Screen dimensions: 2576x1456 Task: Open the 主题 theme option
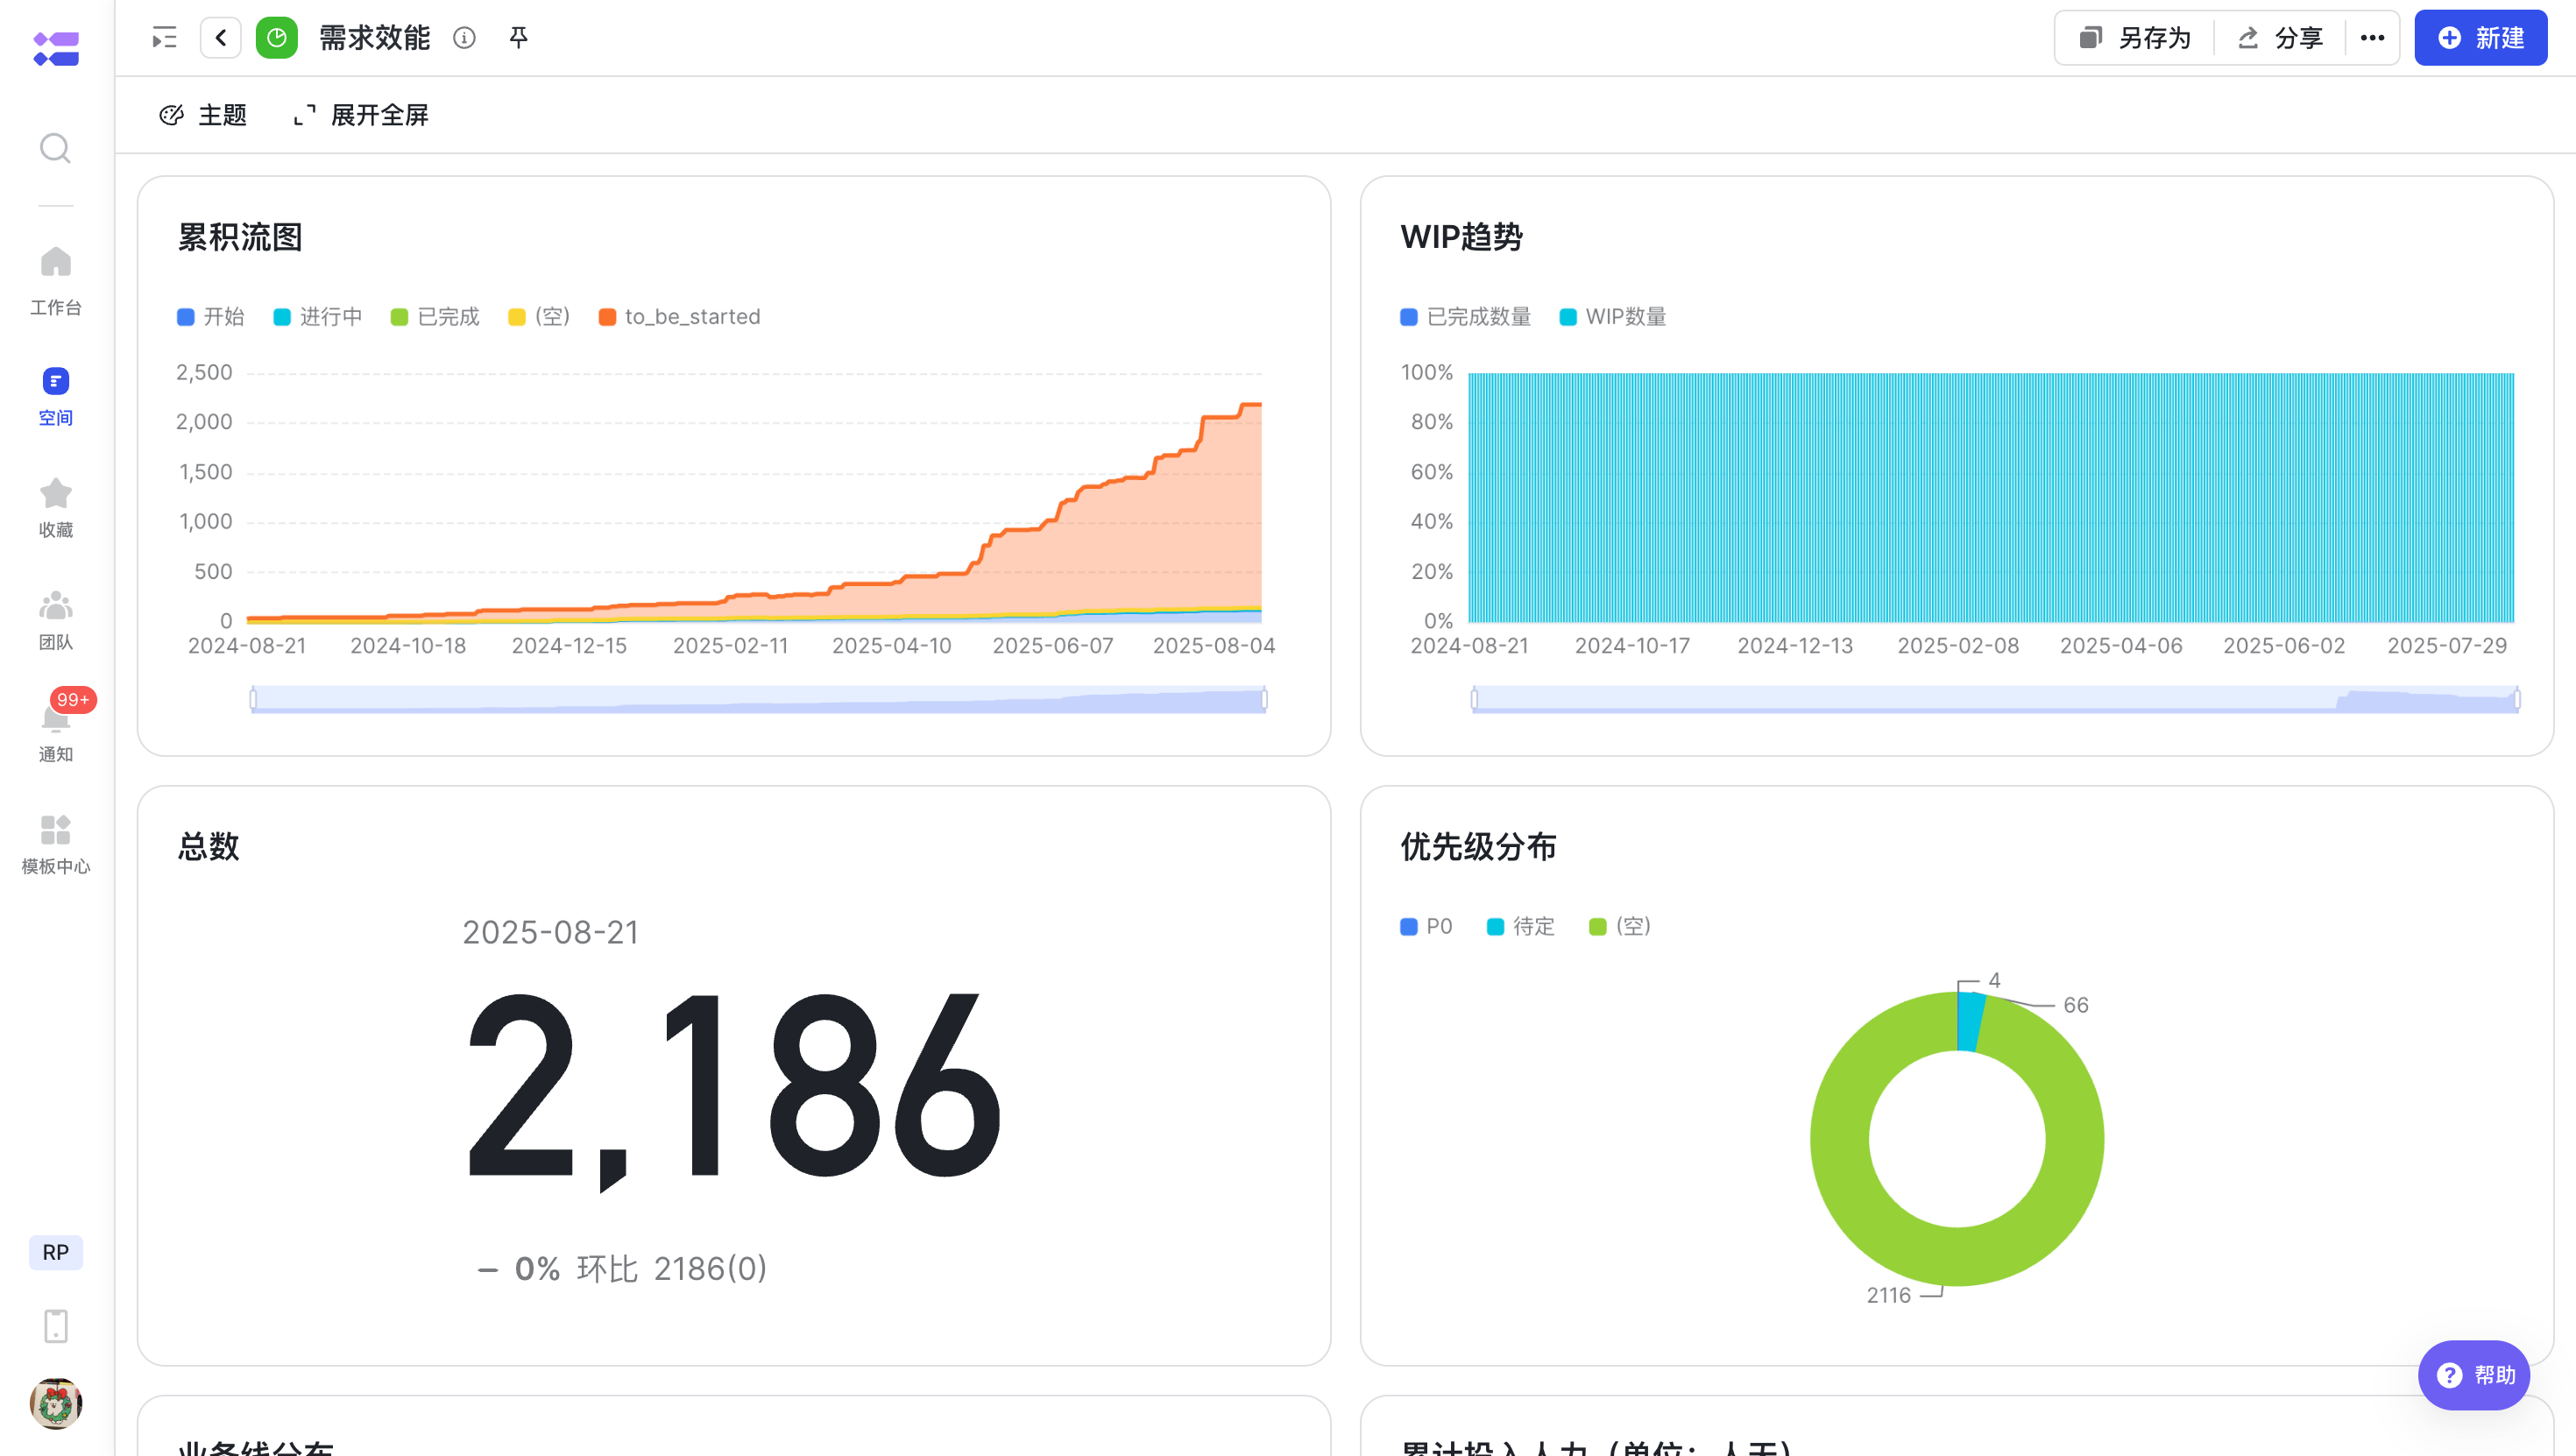[203, 115]
